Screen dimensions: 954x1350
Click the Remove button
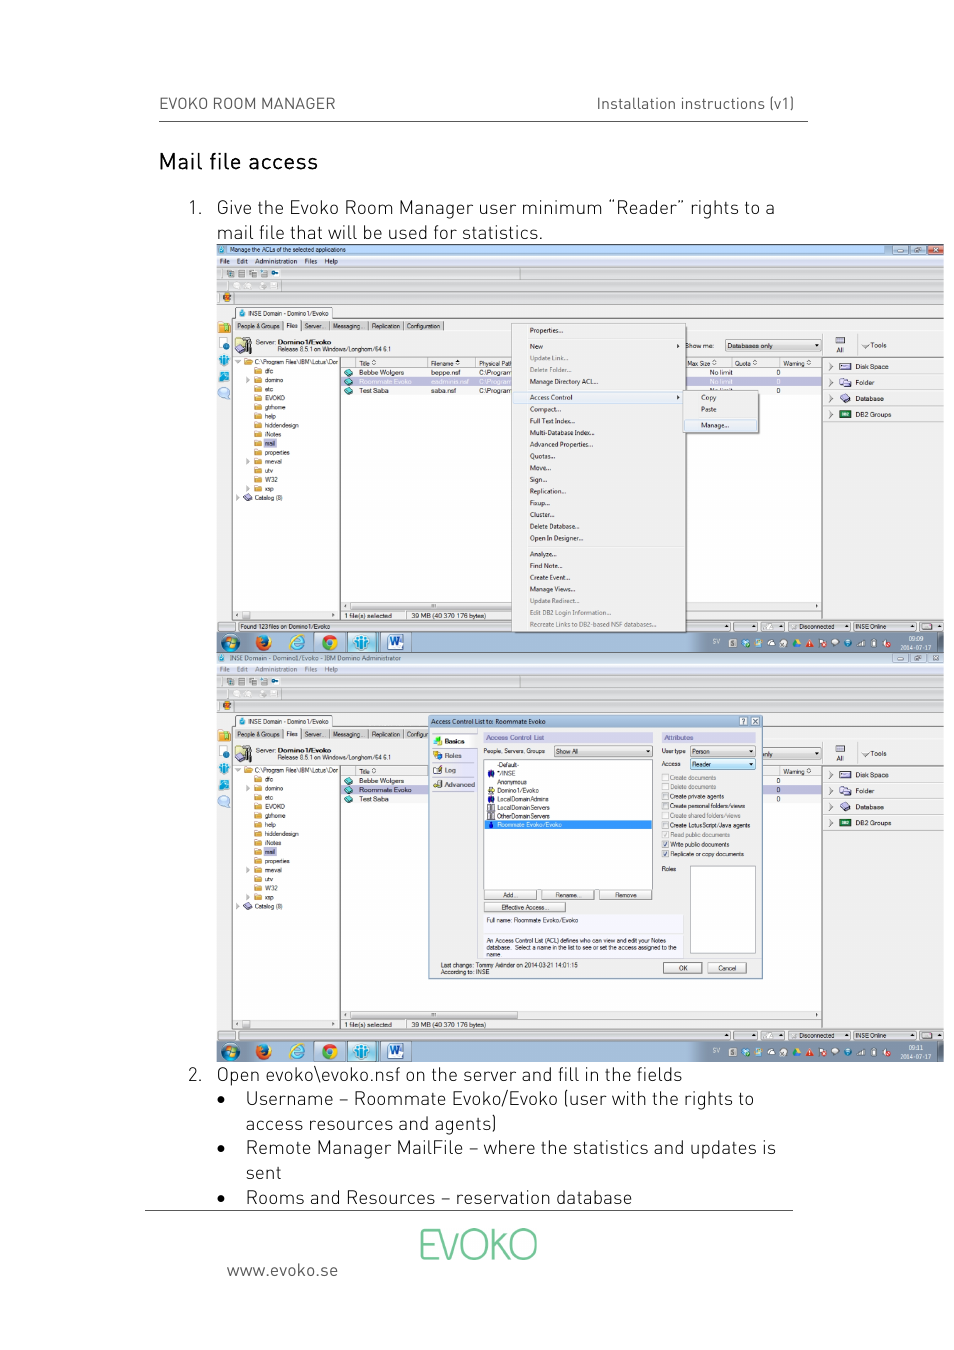tap(626, 895)
